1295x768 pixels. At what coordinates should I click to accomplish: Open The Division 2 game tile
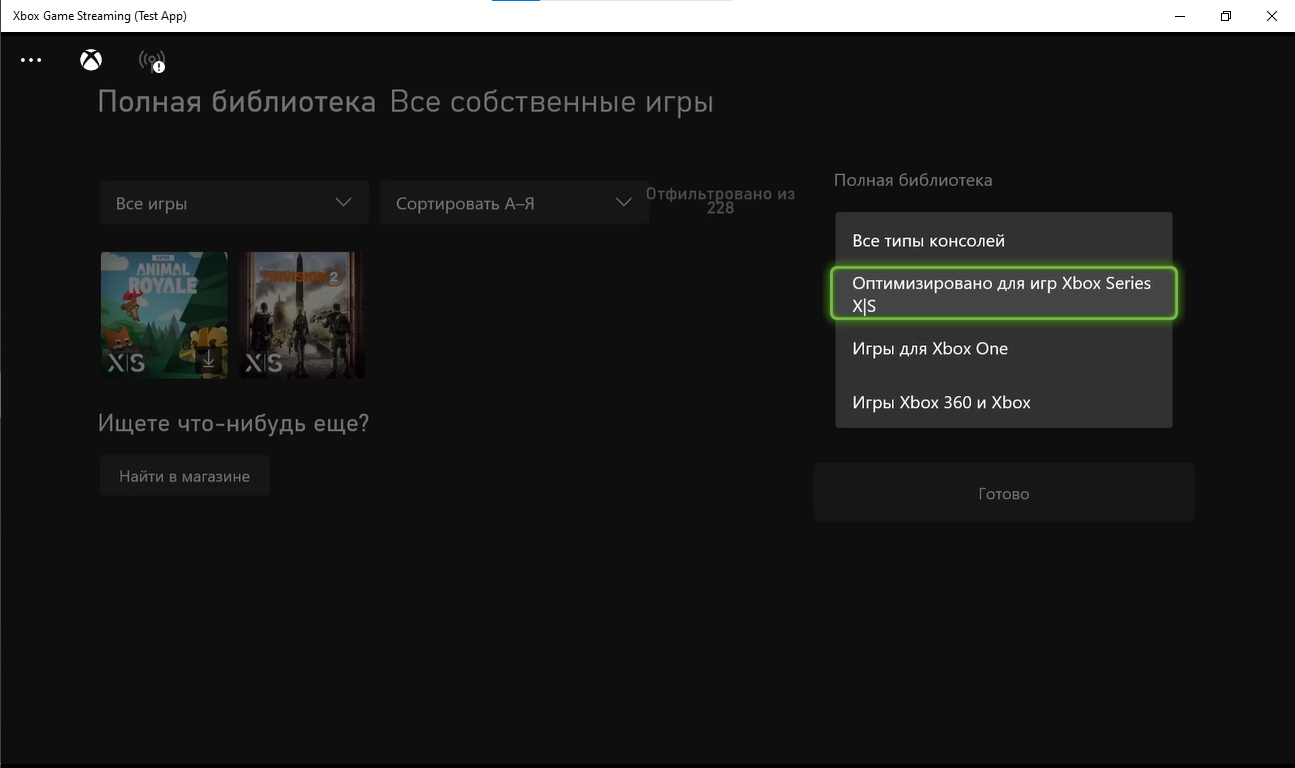pos(302,315)
